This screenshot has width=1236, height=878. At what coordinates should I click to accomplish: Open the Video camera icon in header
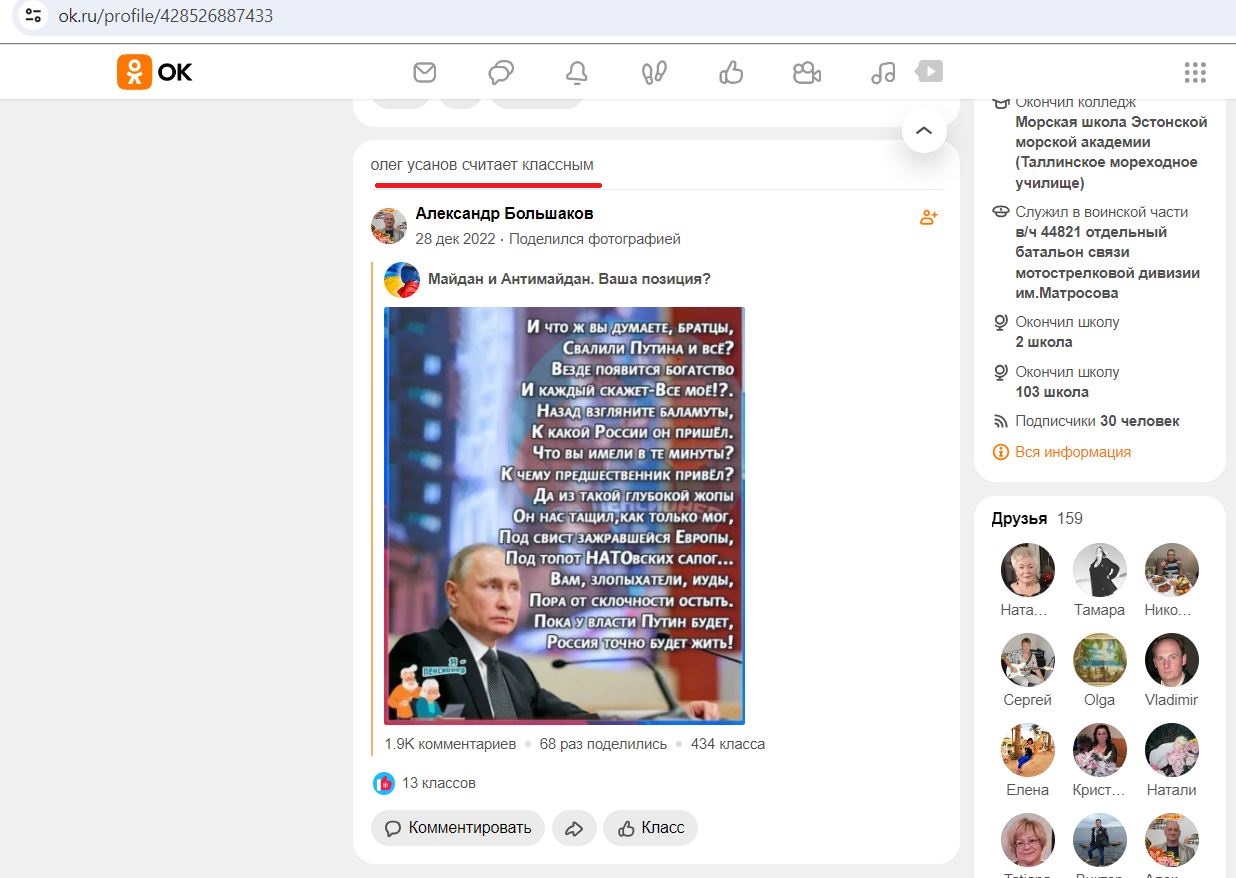[x=806, y=72]
